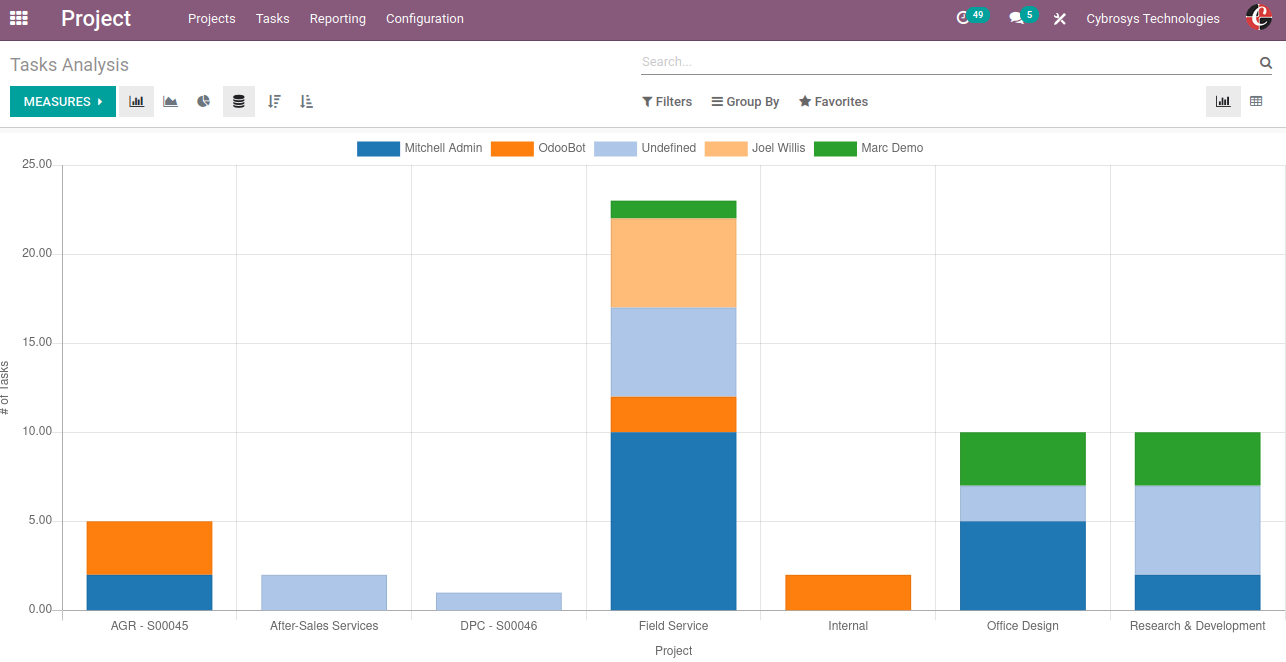This screenshot has width=1286, height=662.
Task: Toggle Marc Demo legend swatch
Action: tap(835, 148)
